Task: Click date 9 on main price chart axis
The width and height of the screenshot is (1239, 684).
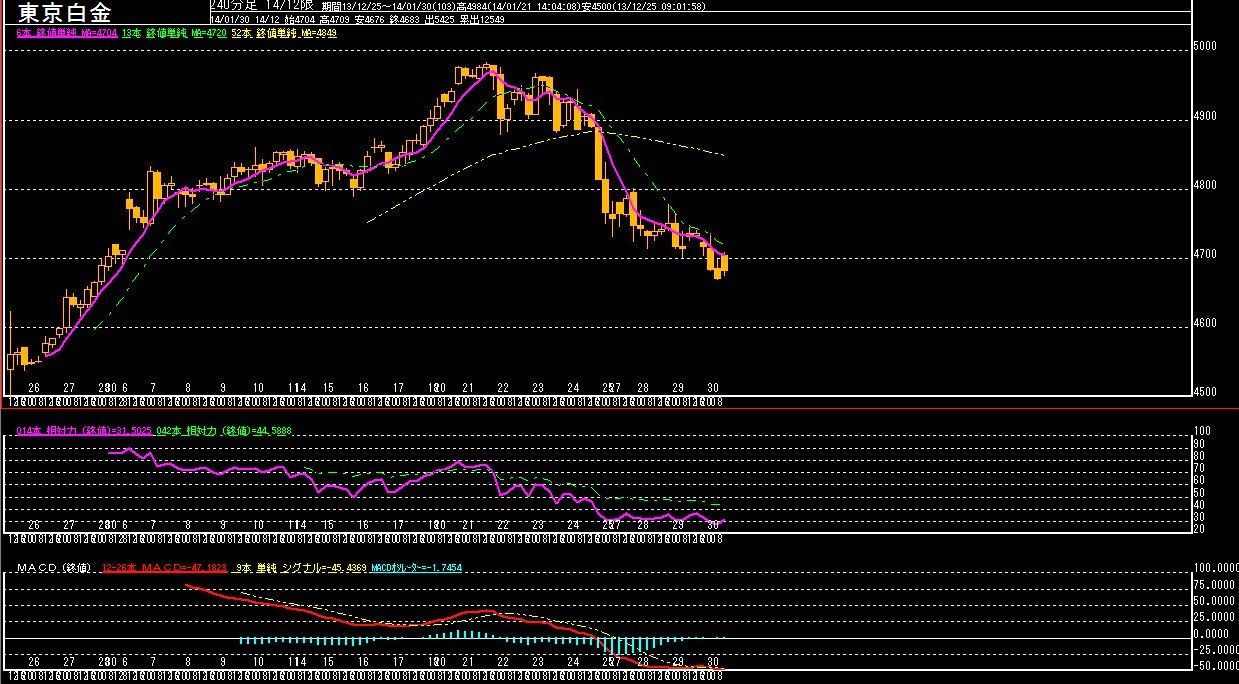Action: tap(222, 387)
